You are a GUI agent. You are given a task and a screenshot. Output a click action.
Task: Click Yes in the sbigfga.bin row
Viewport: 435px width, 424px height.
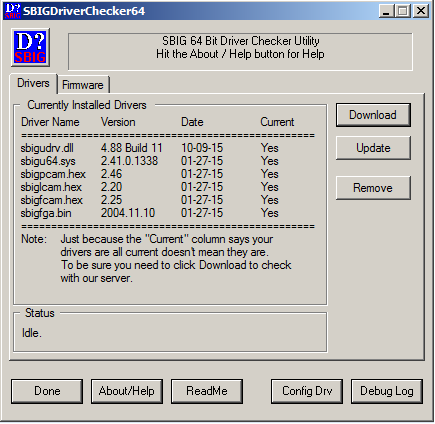click(x=270, y=213)
